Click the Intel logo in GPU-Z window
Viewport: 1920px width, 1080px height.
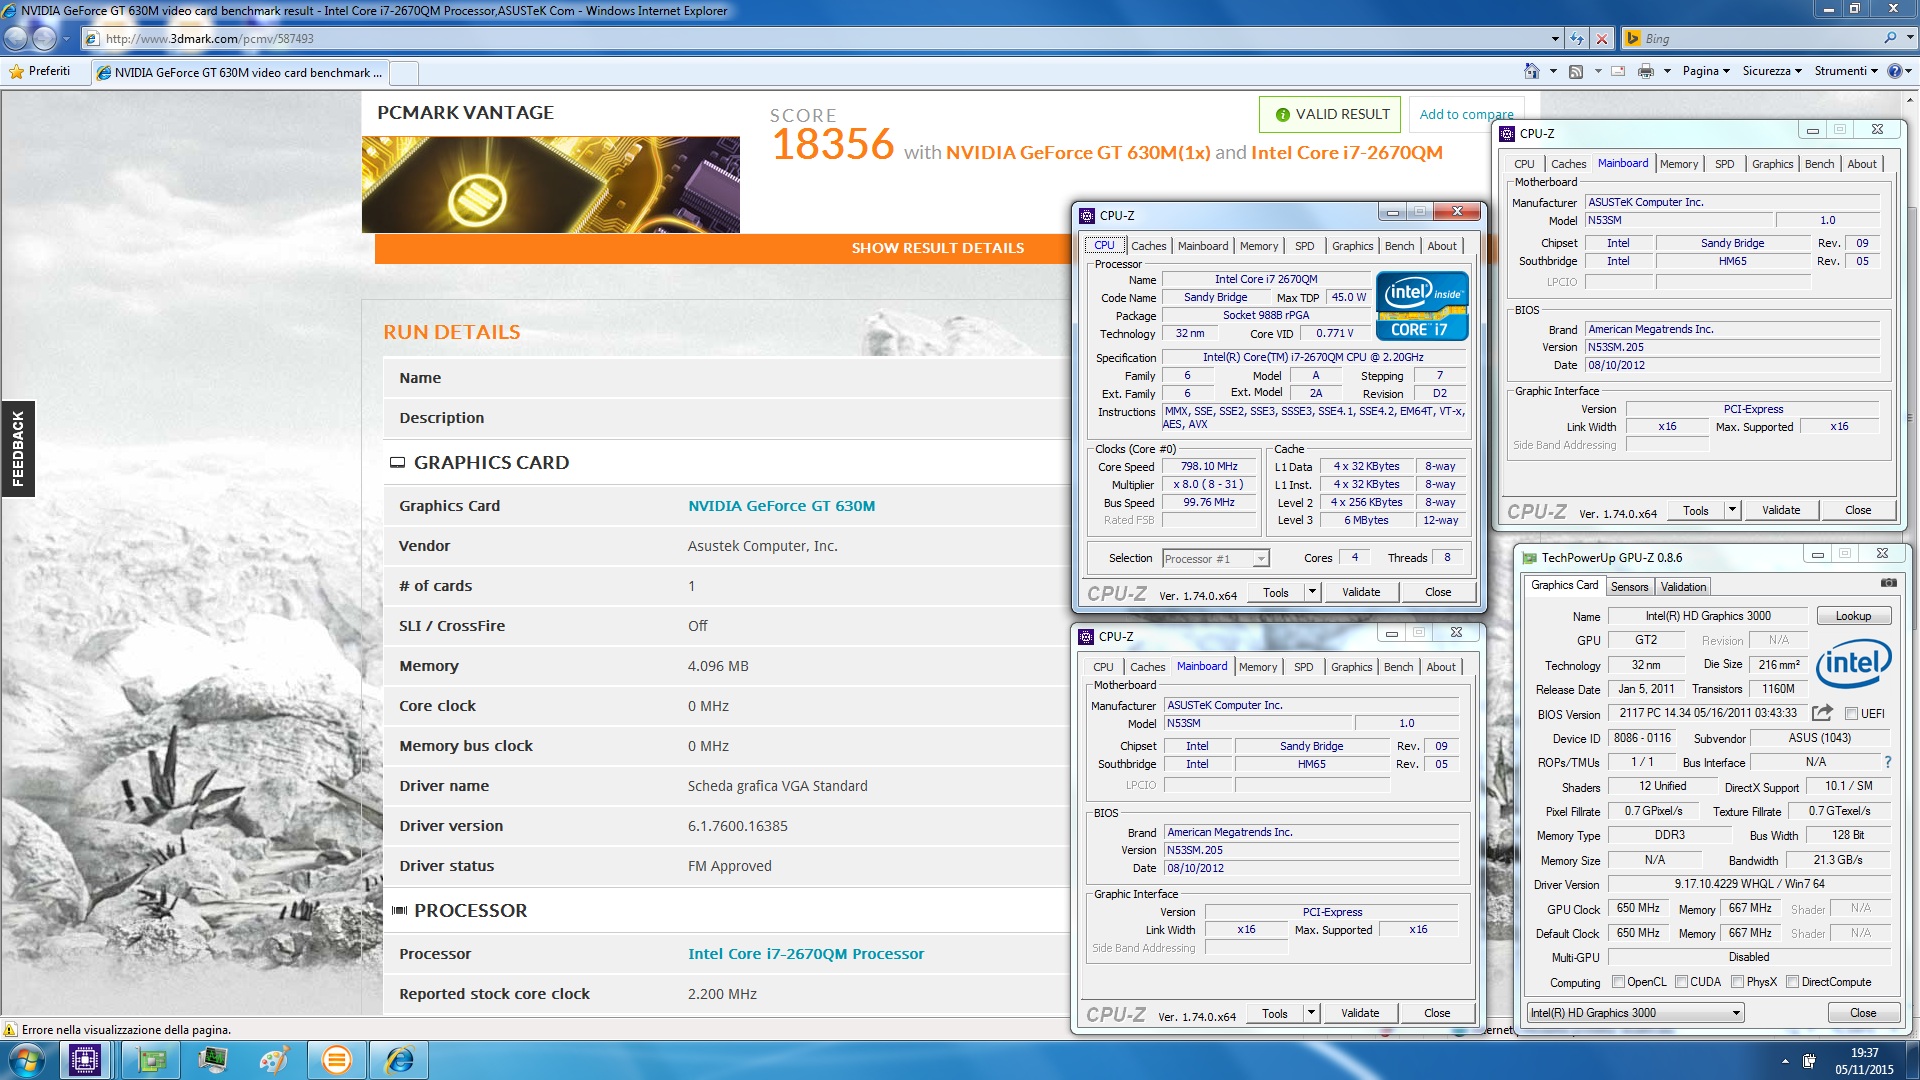(x=1853, y=663)
